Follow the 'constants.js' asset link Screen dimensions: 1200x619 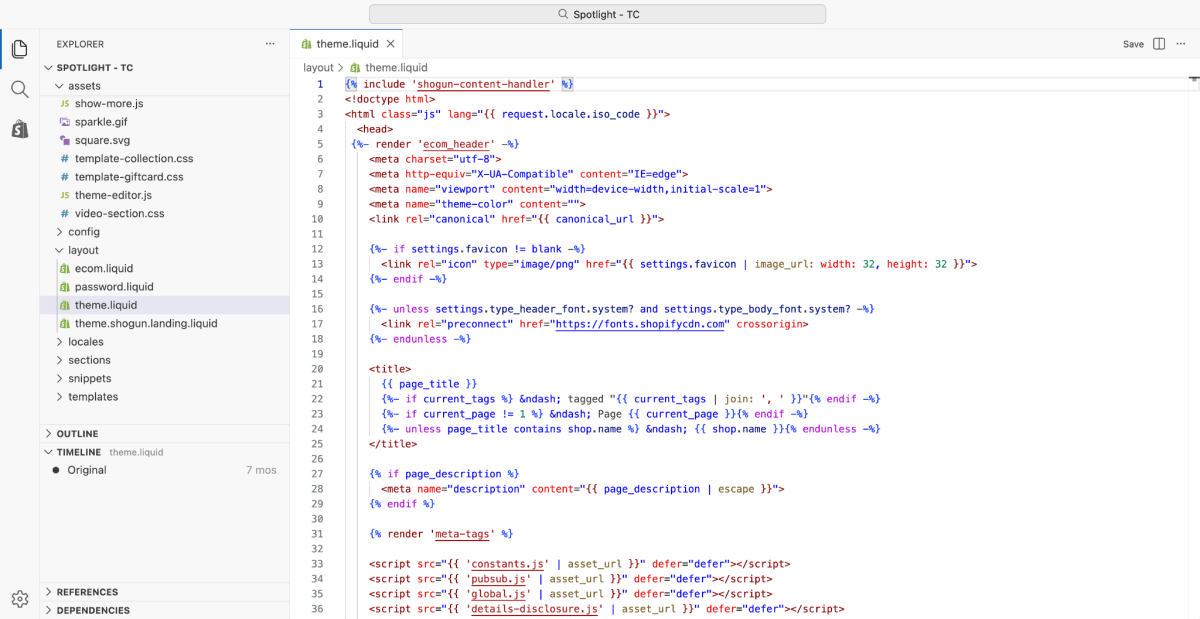point(508,564)
